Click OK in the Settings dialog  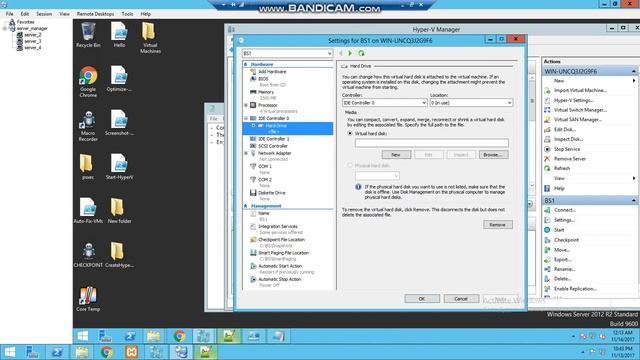[422, 299]
